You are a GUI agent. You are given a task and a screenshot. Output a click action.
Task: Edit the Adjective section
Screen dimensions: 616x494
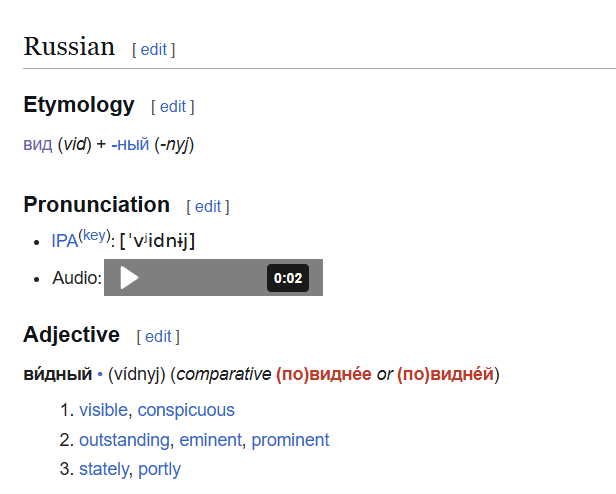click(158, 337)
